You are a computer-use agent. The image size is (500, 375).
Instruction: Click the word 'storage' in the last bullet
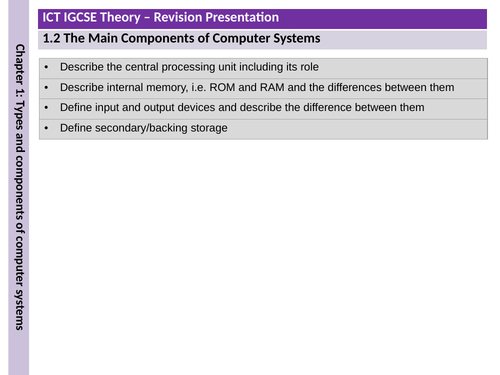(x=209, y=128)
